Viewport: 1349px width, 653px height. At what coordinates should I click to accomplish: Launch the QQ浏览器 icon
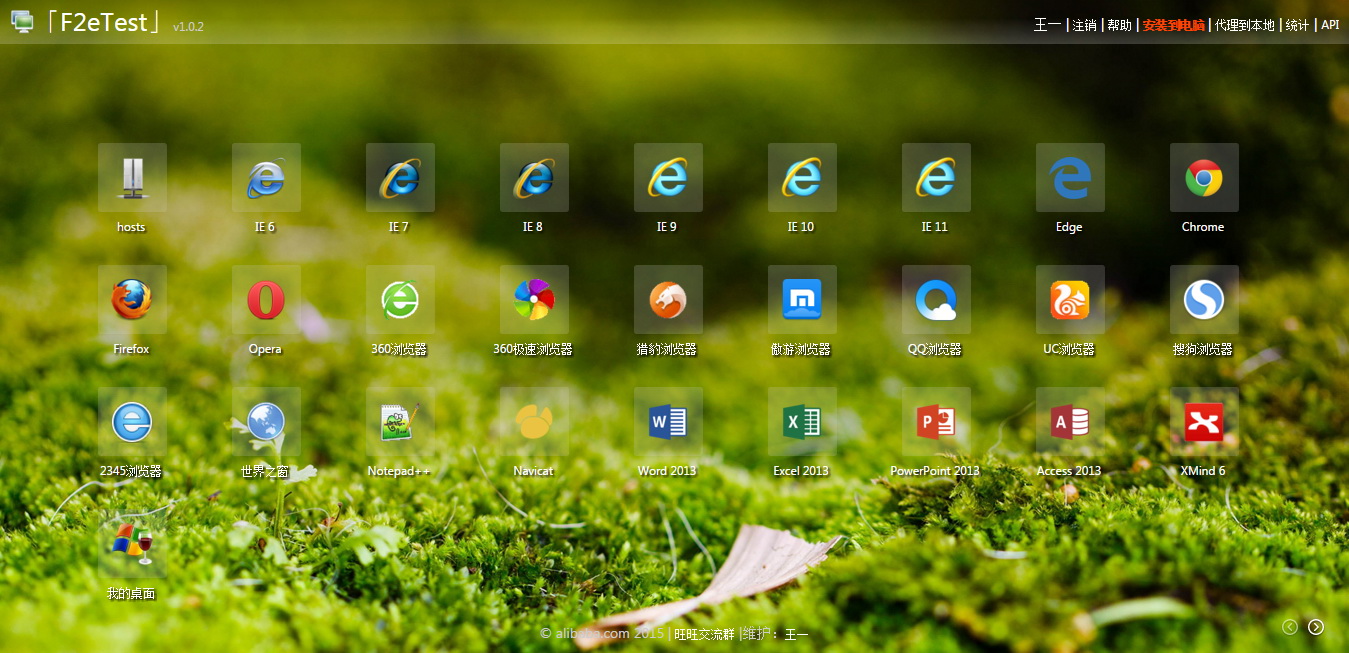(x=936, y=300)
